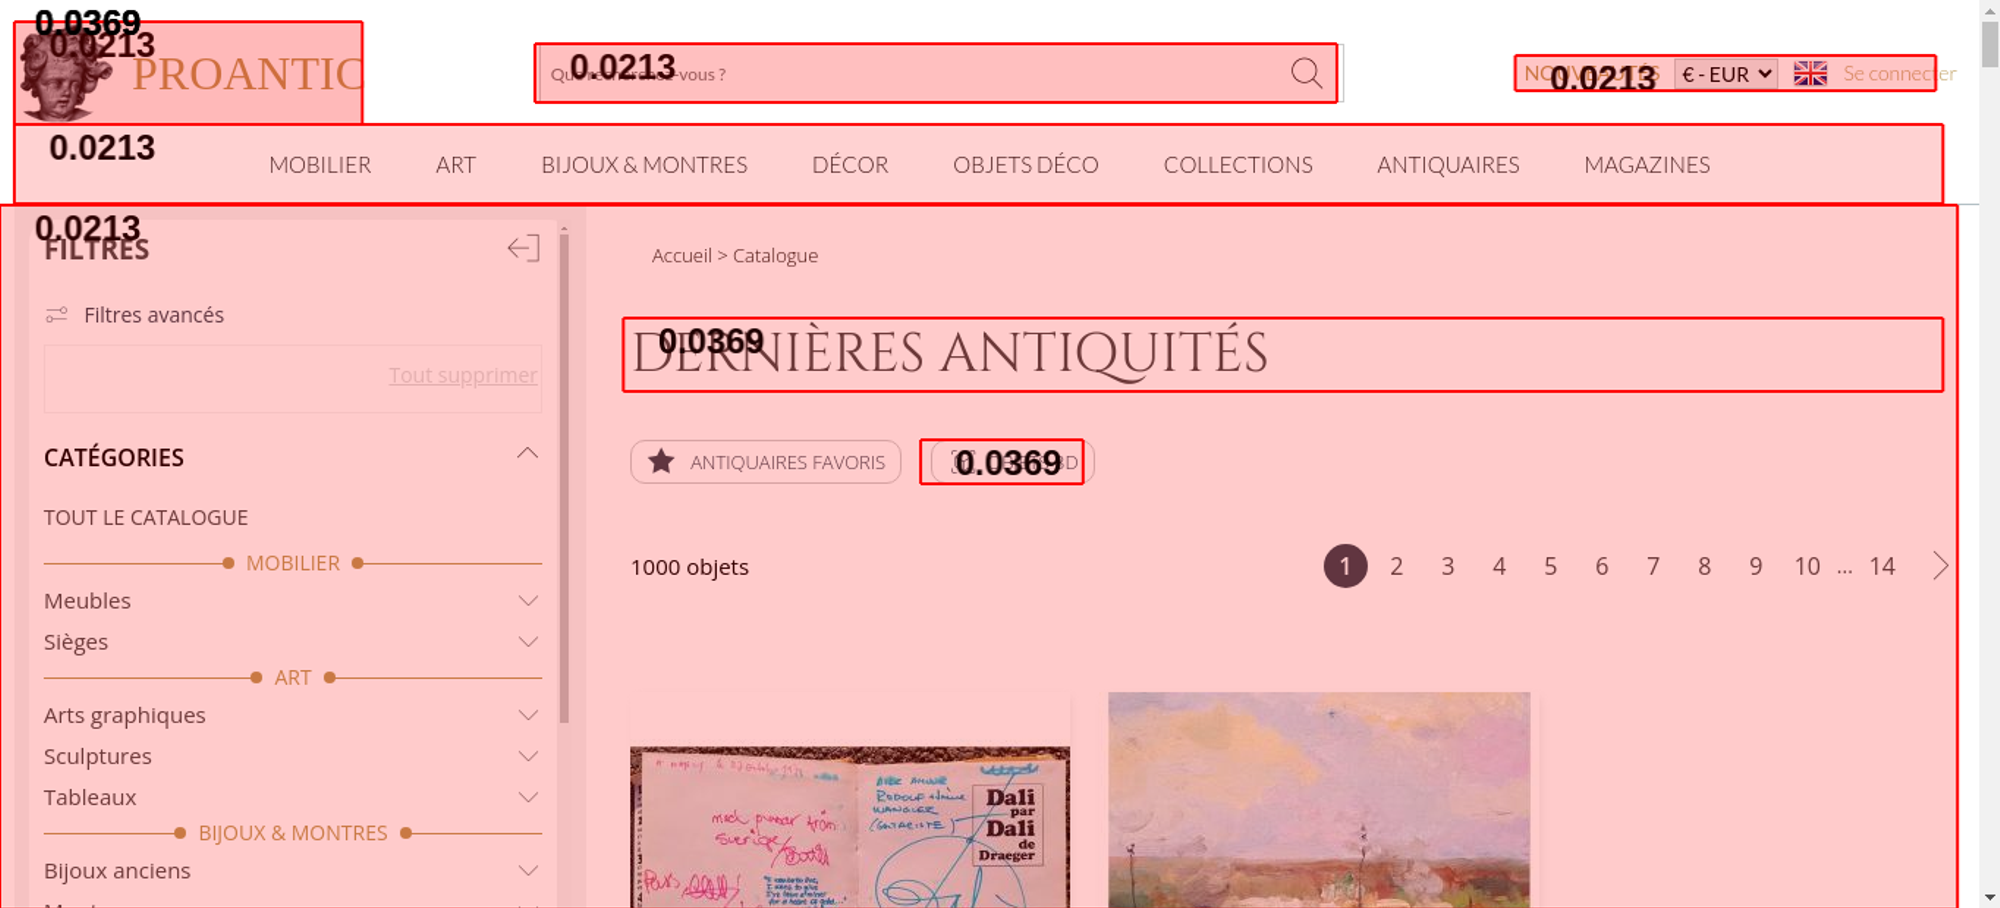The width and height of the screenshot is (2000, 908).
Task: Open the Antiquaires menu
Action: tap(1448, 165)
